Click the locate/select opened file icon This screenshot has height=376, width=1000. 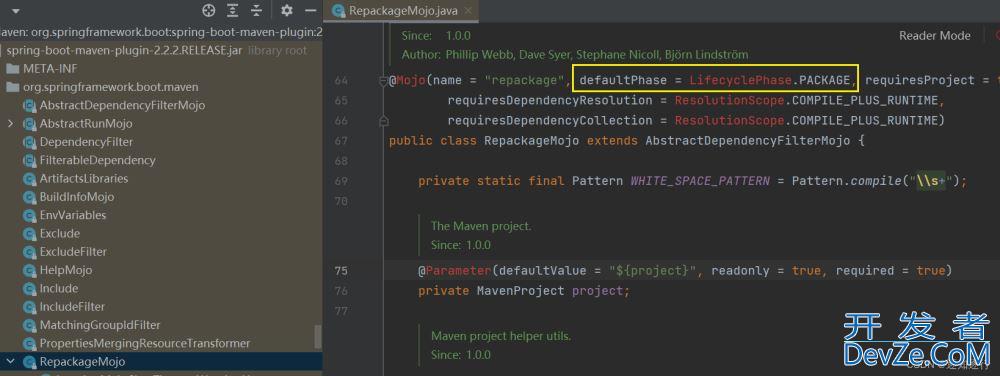(x=209, y=10)
